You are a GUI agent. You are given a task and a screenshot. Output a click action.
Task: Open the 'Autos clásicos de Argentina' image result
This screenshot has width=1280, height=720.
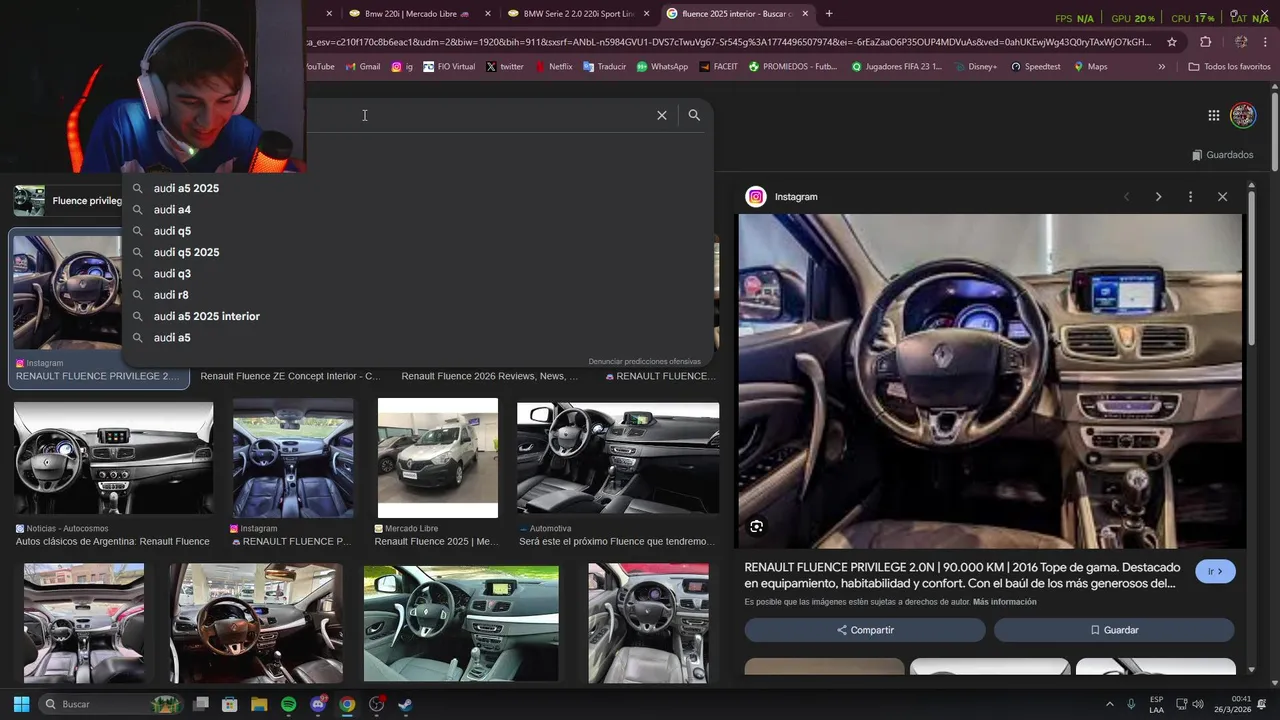tap(113, 458)
